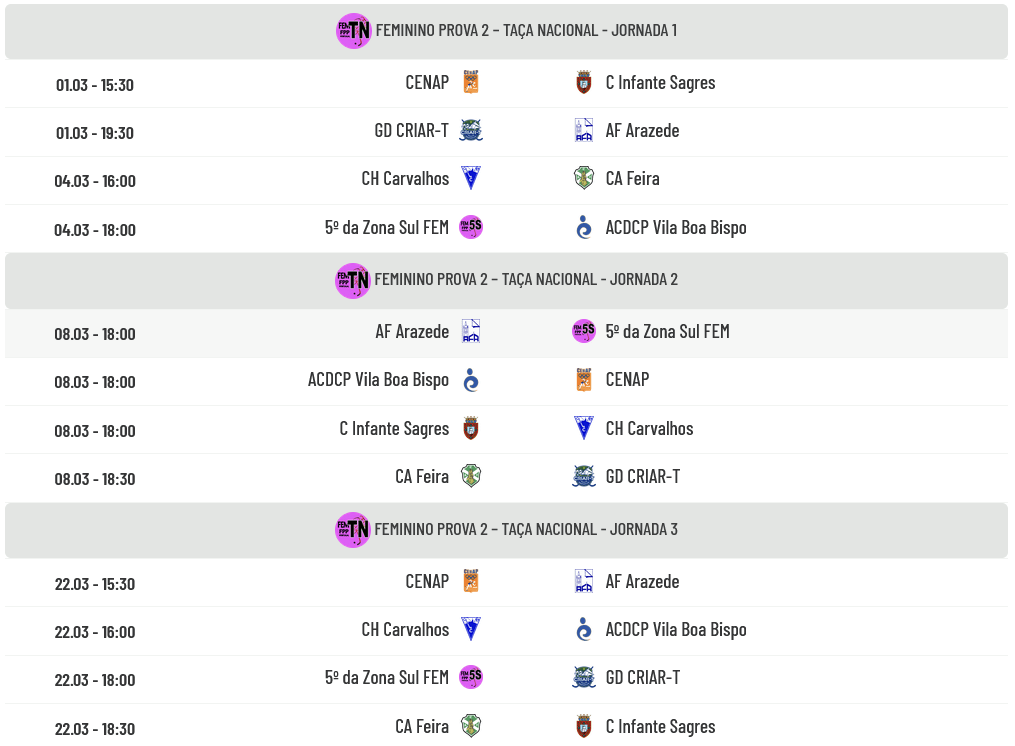1015x746 pixels.
Task: Click the GD CRIAR-T crest in the 01.03 19:30 match
Action: (x=471, y=131)
